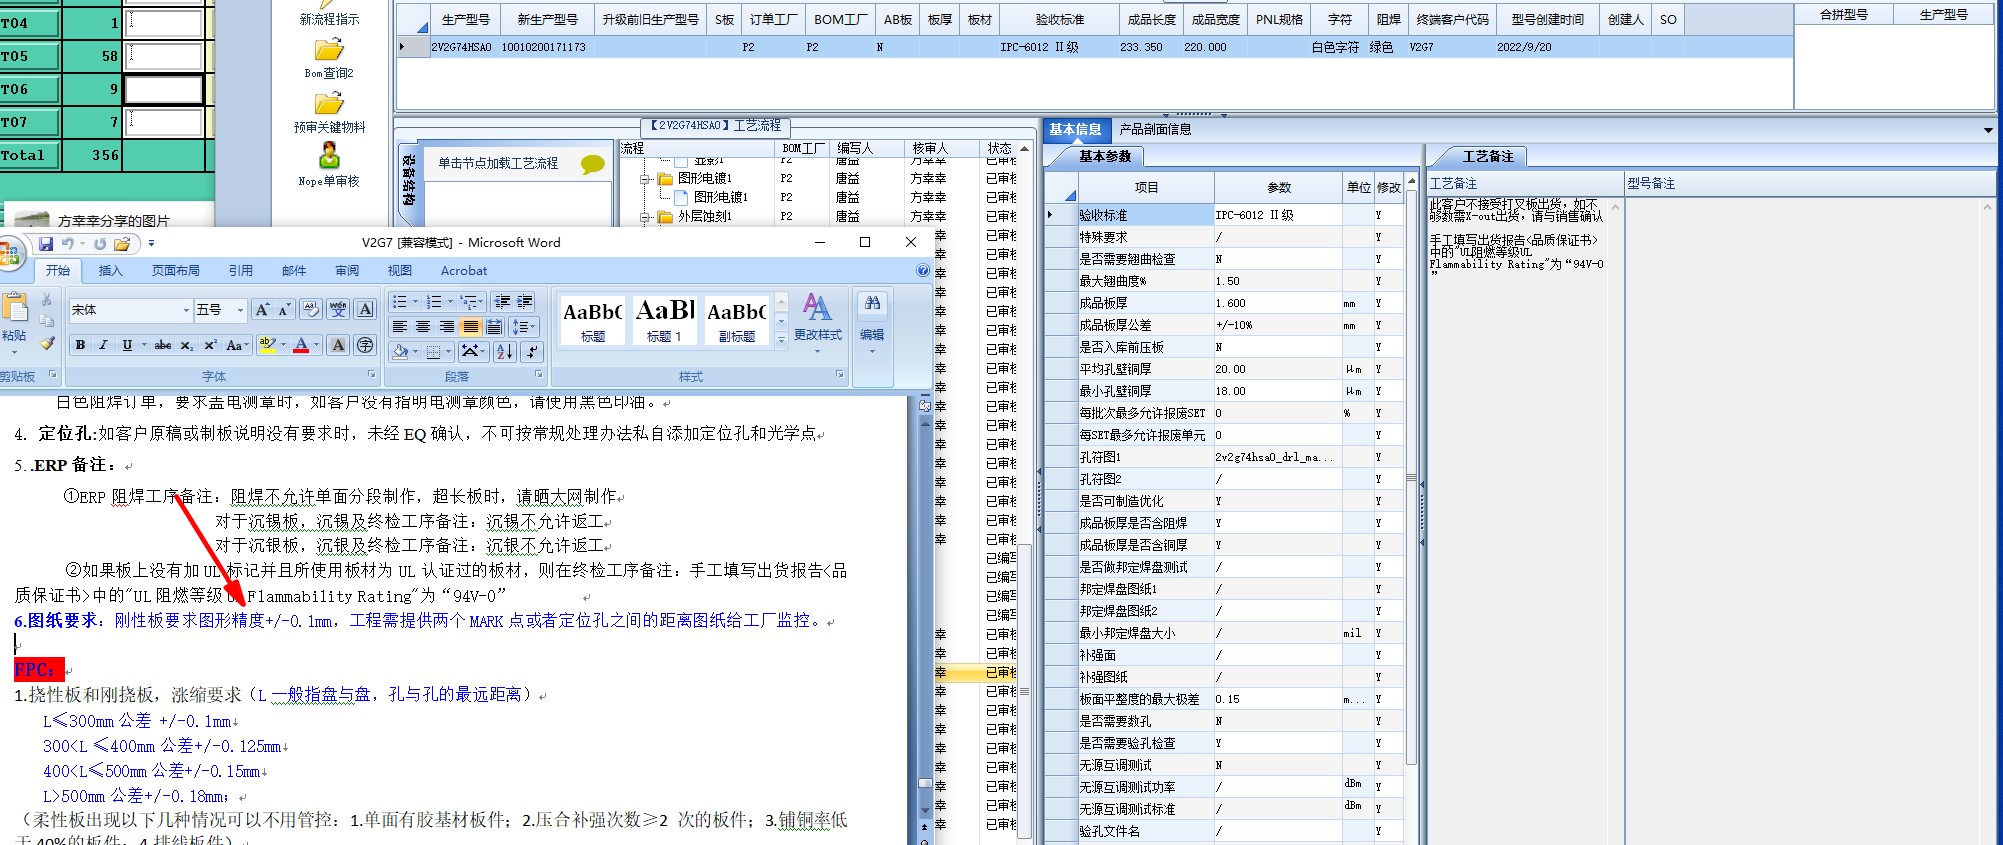Click the Distributed alignment icon

point(494,327)
